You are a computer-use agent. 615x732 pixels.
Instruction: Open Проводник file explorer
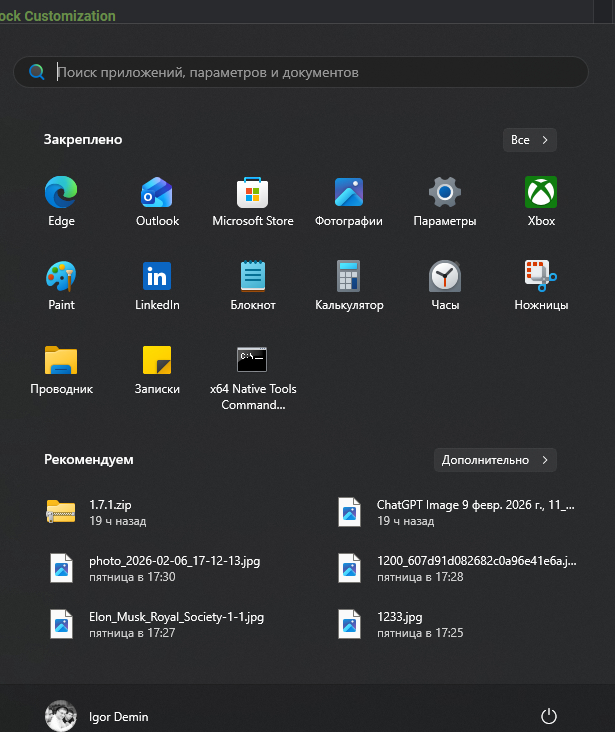pyautogui.click(x=61, y=369)
